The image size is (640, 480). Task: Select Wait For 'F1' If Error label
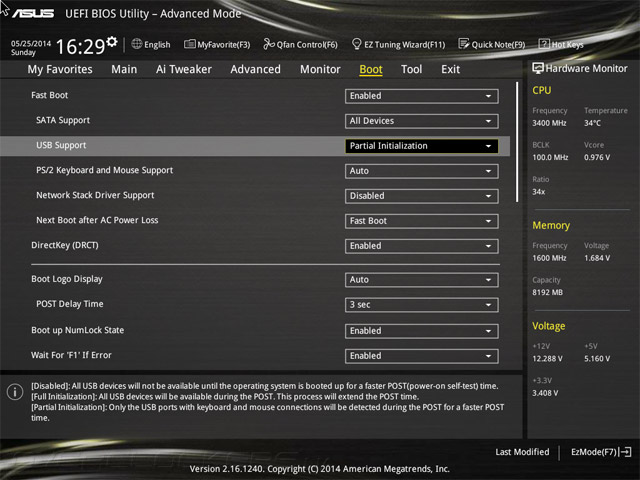(x=71, y=355)
